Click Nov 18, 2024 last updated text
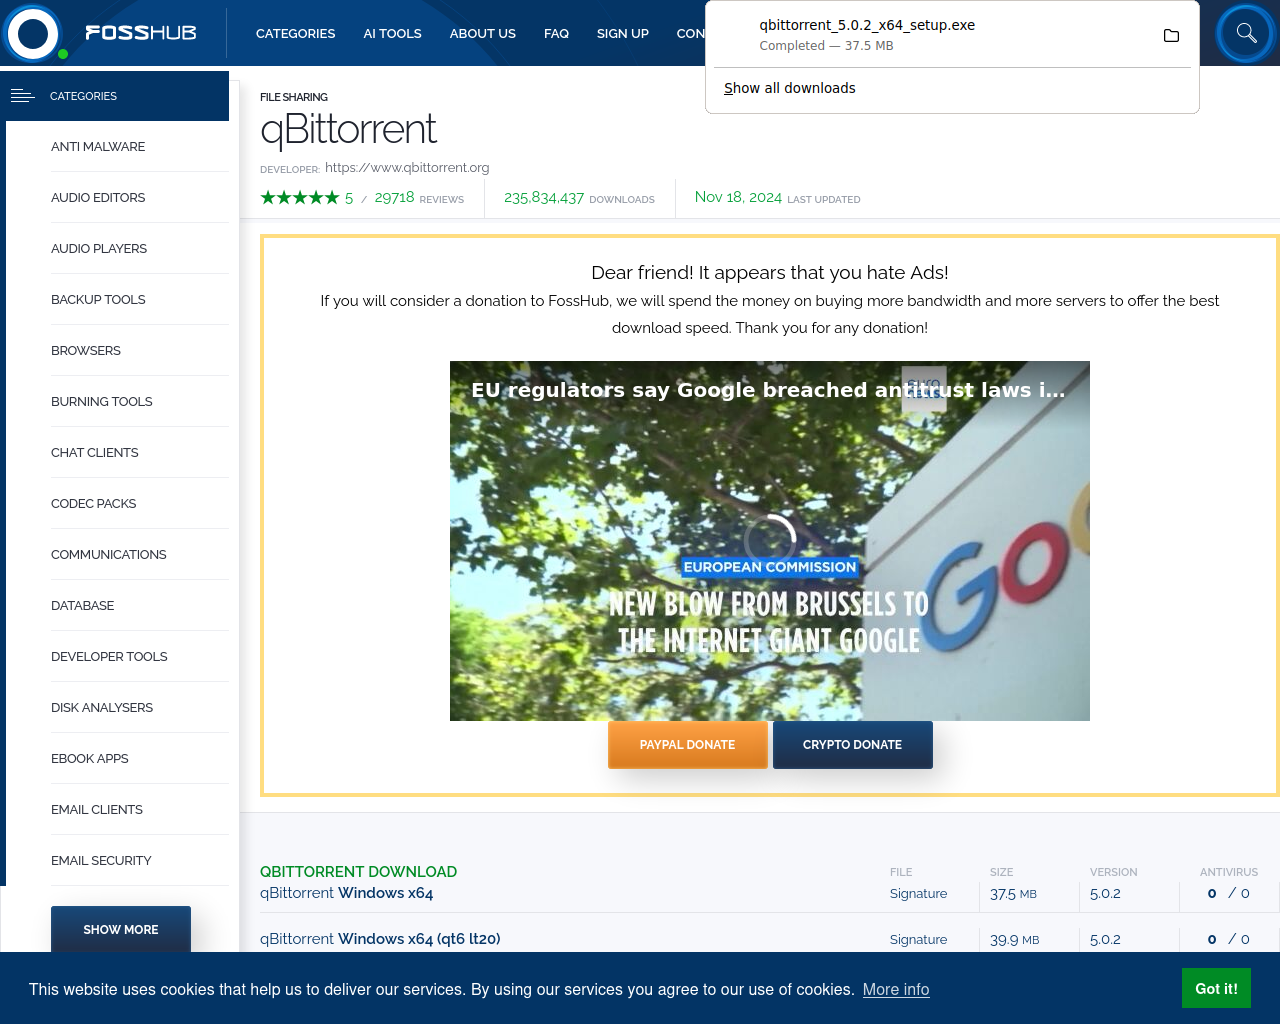Screen dimensions: 1280x1024 777,198
